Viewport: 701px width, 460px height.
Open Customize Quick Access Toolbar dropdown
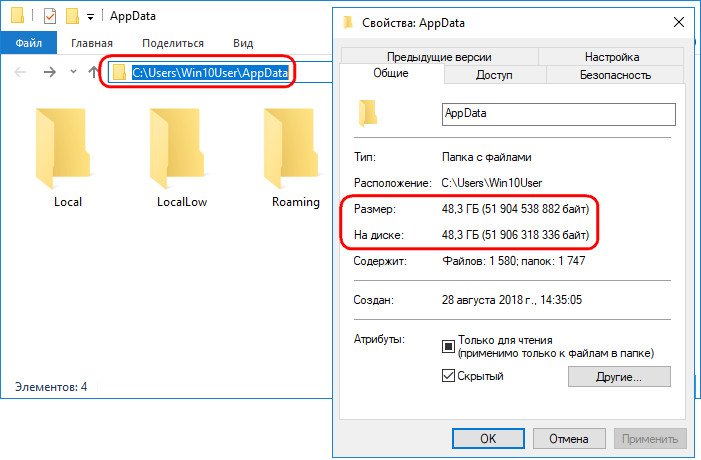click(x=90, y=17)
